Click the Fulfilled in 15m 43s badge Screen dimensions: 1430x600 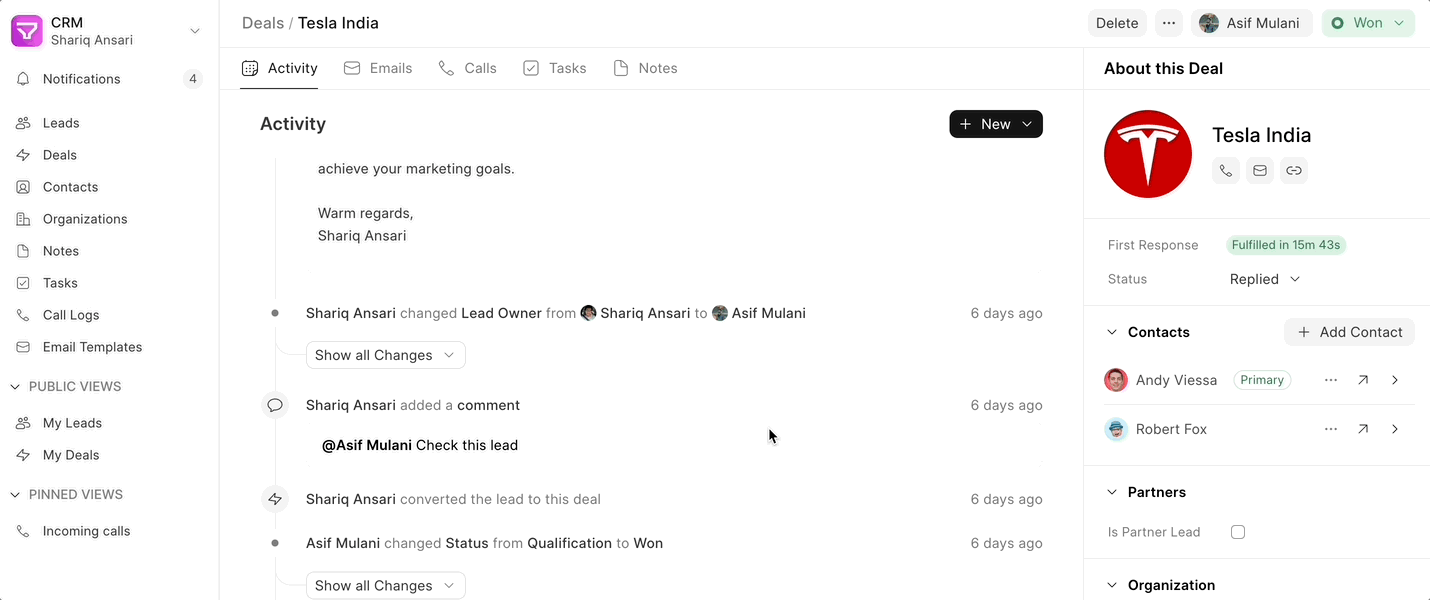pyautogui.click(x=1286, y=245)
